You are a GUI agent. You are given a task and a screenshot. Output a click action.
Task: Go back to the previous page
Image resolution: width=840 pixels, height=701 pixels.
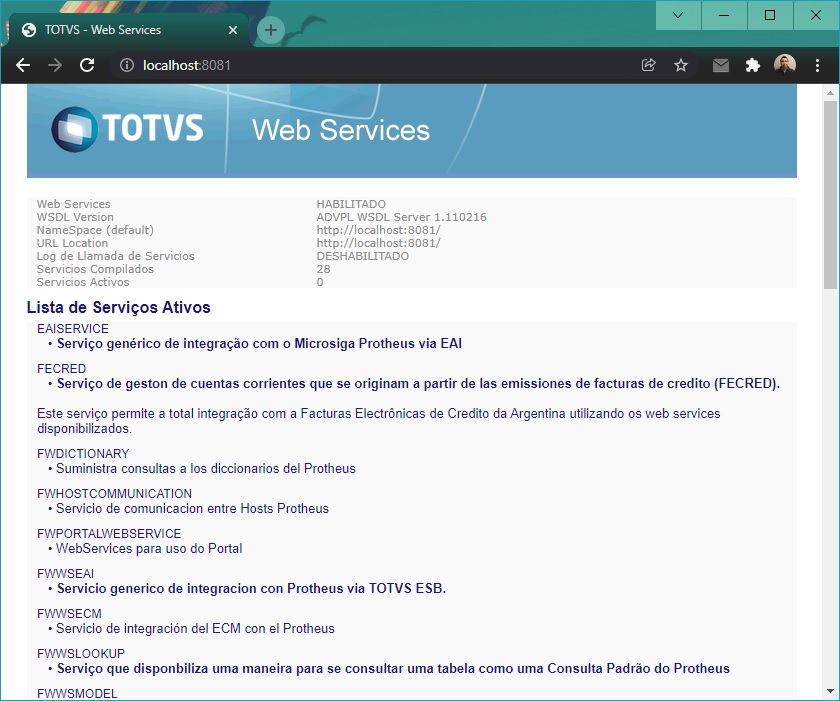tap(23, 65)
